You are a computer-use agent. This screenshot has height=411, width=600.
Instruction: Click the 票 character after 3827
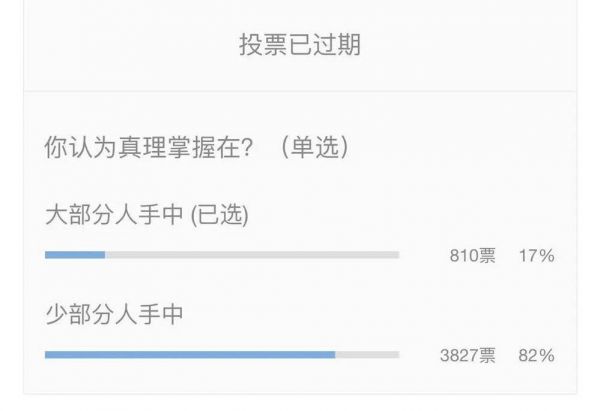point(487,356)
